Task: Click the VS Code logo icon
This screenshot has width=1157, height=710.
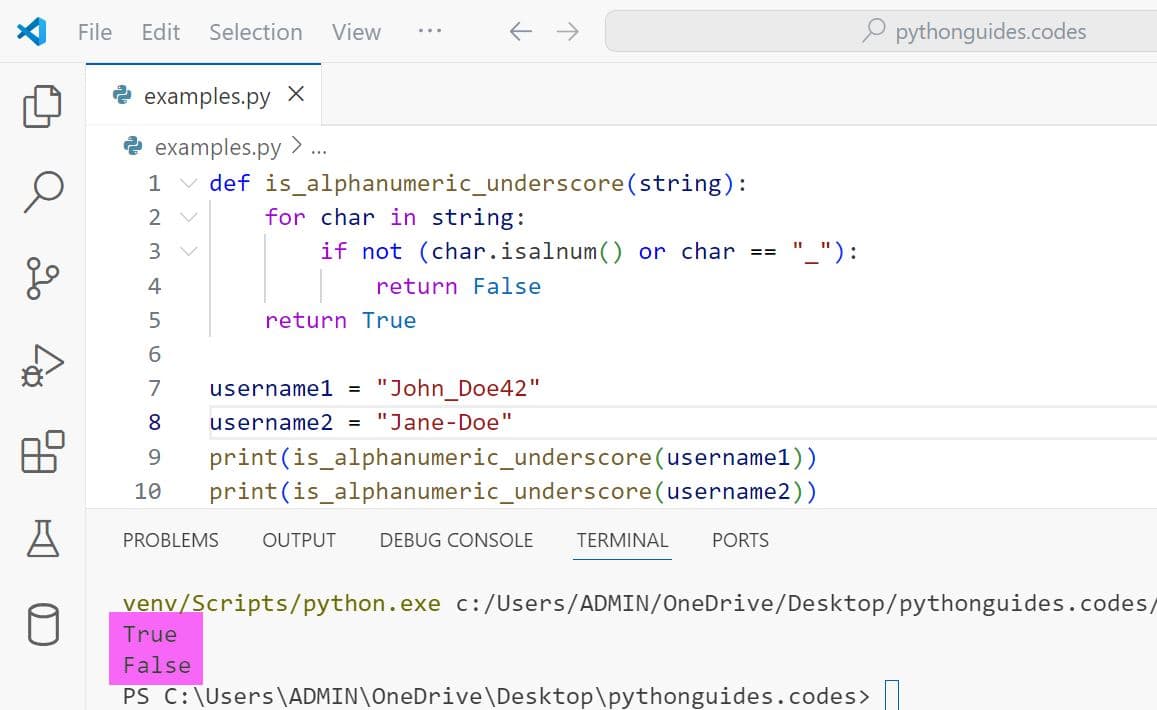Action: pyautogui.click(x=31, y=32)
